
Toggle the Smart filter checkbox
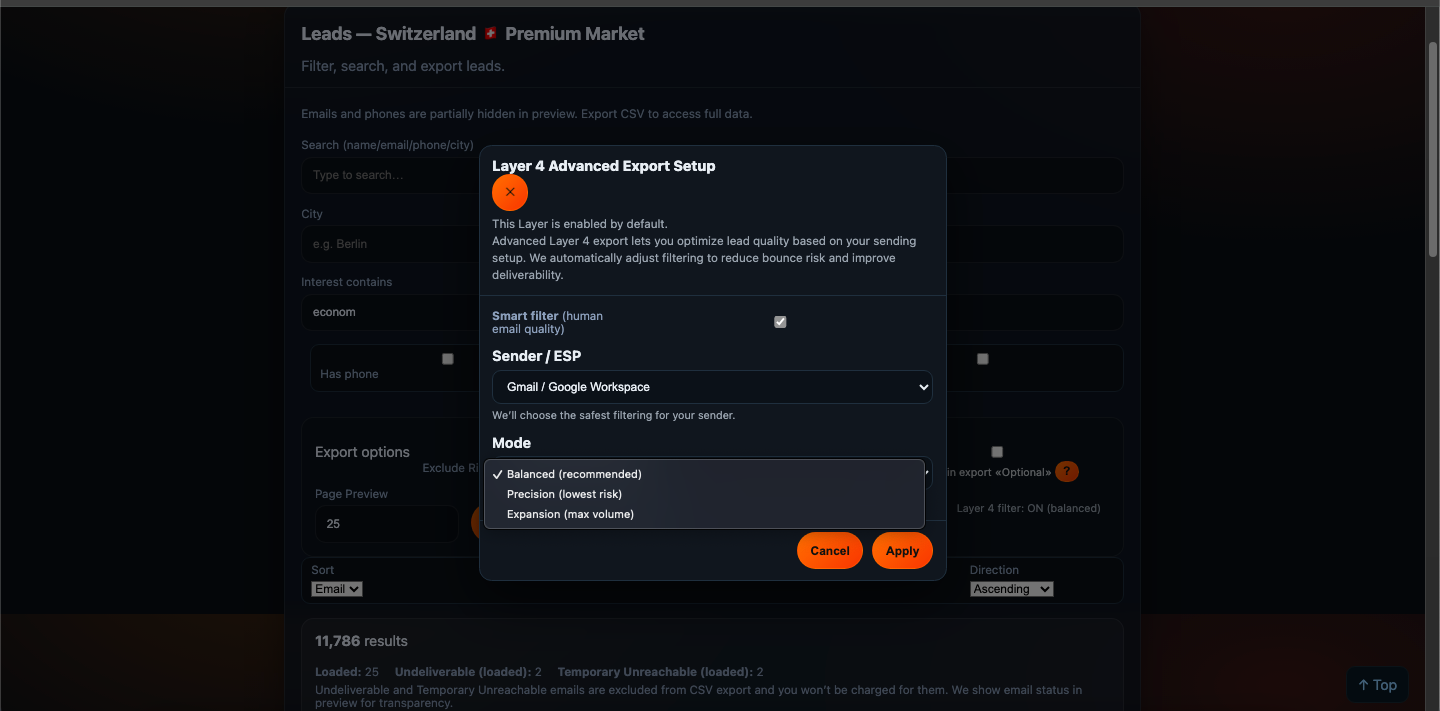pyautogui.click(x=780, y=322)
